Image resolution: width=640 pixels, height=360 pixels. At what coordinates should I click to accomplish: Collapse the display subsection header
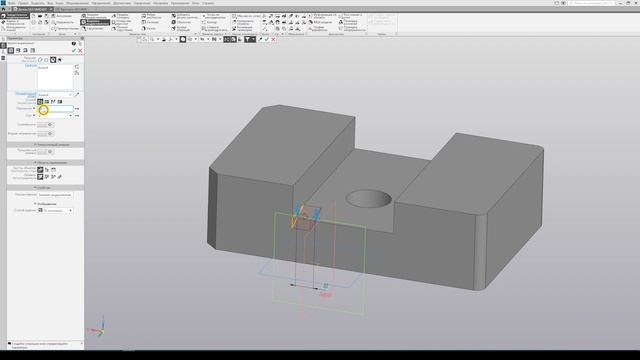(45, 203)
